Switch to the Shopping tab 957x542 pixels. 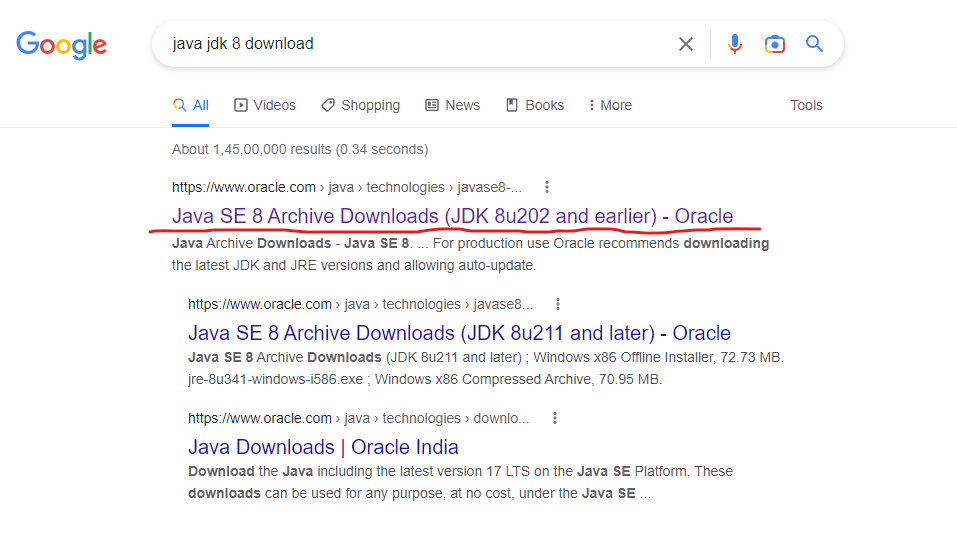[x=360, y=105]
